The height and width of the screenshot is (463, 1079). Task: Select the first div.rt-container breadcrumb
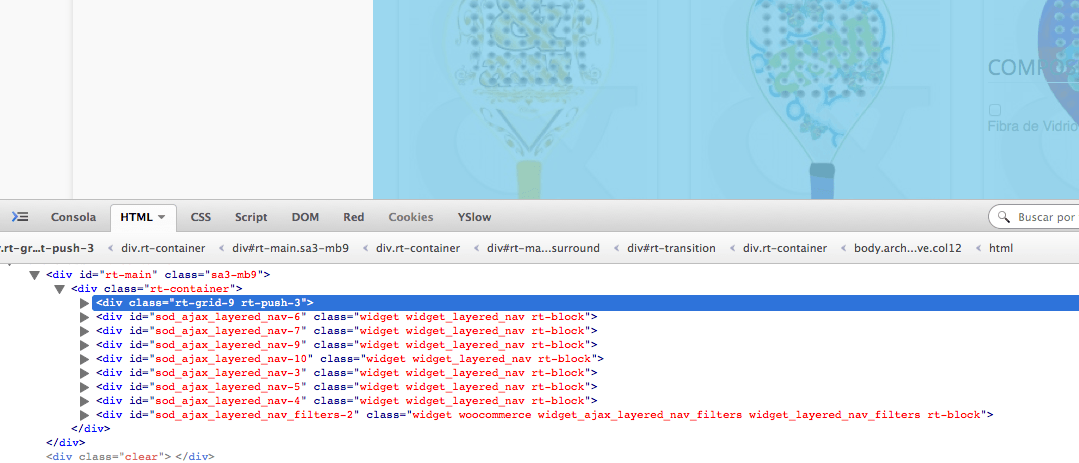coord(163,248)
